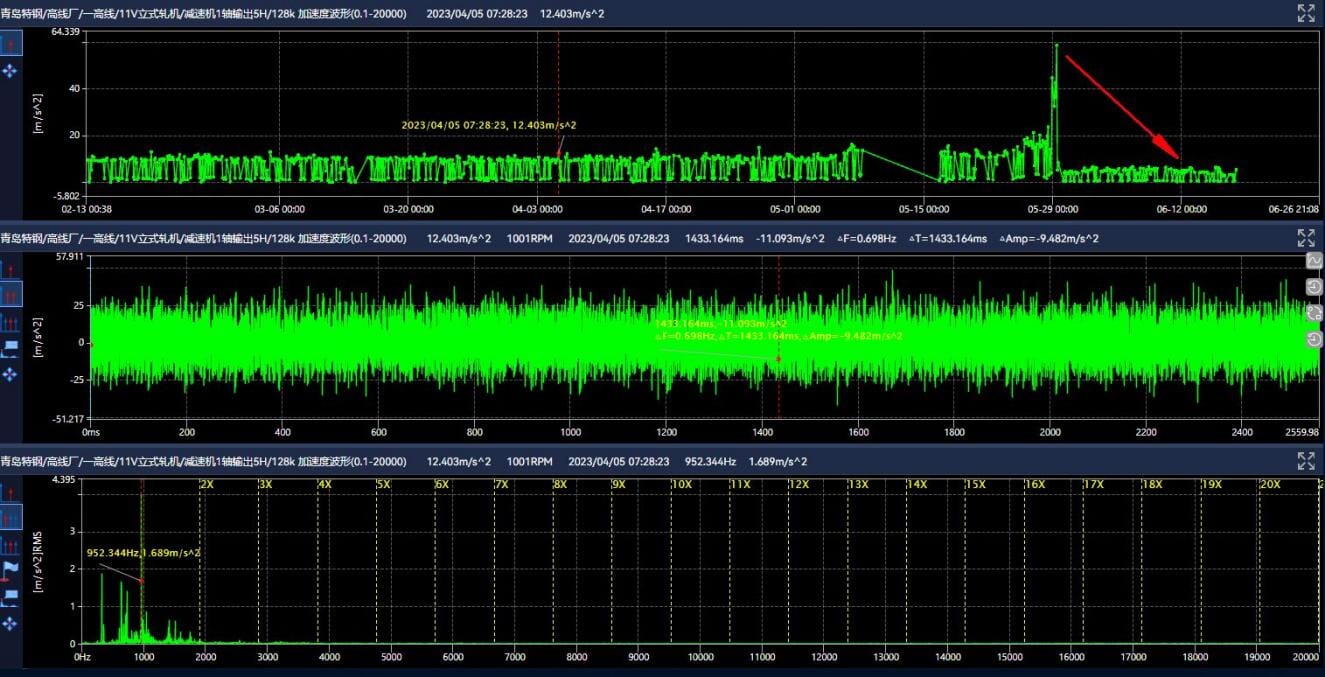The width and height of the screenshot is (1325, 677).
Task: Select flag marker tool in waveform panel
Action: coord(10,348)
